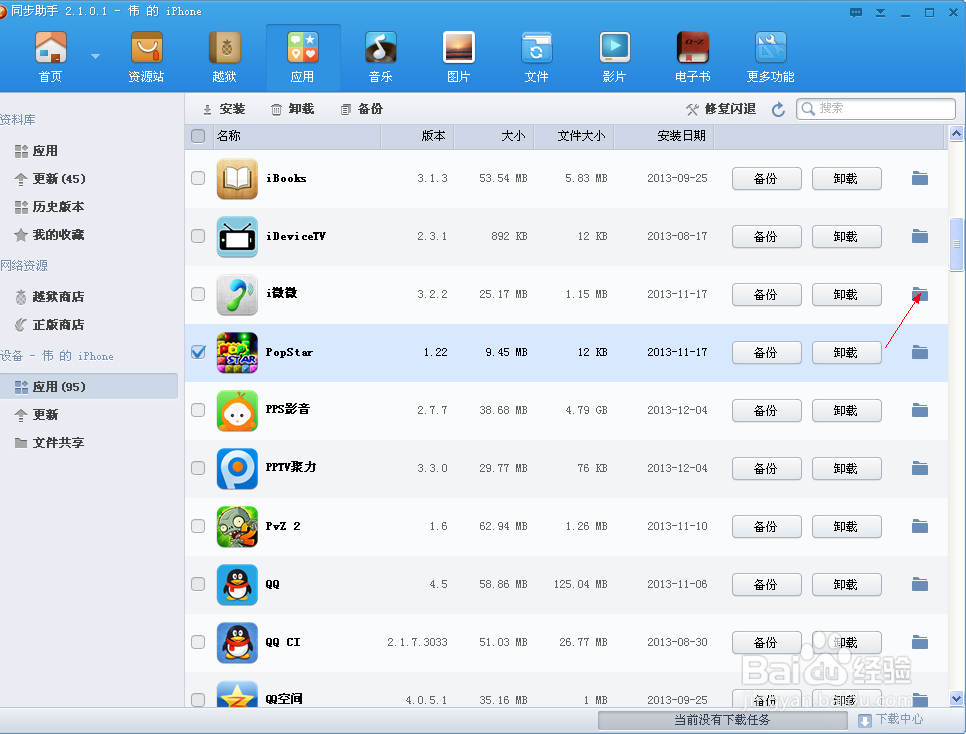Image resolution: width=966 pixels, height=734 pixels.
Task: Click the 备份 backup toolbar button
Action: click(x=362, y=109)
